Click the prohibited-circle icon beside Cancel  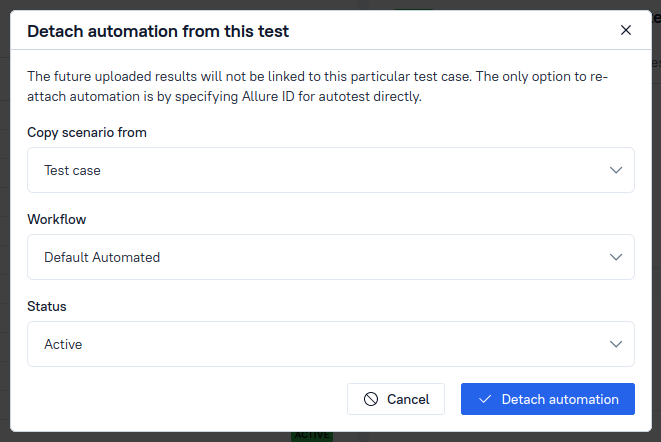pyautogui.click(x=371, y=399)
